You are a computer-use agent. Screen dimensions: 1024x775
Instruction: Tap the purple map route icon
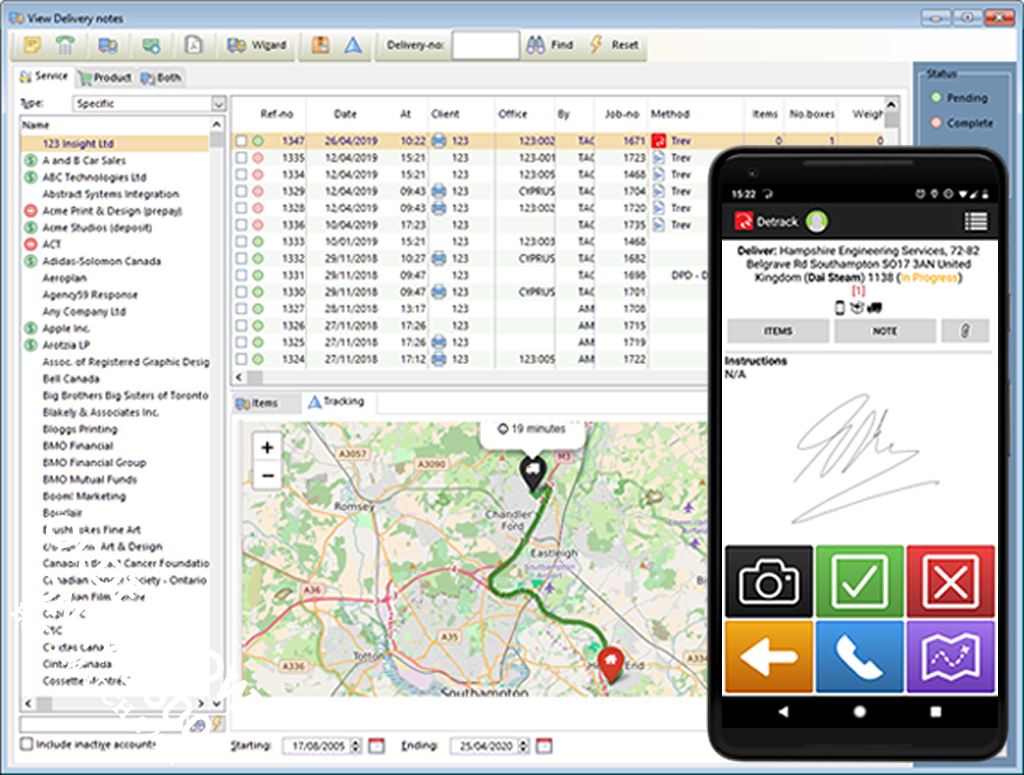[951, 657]
